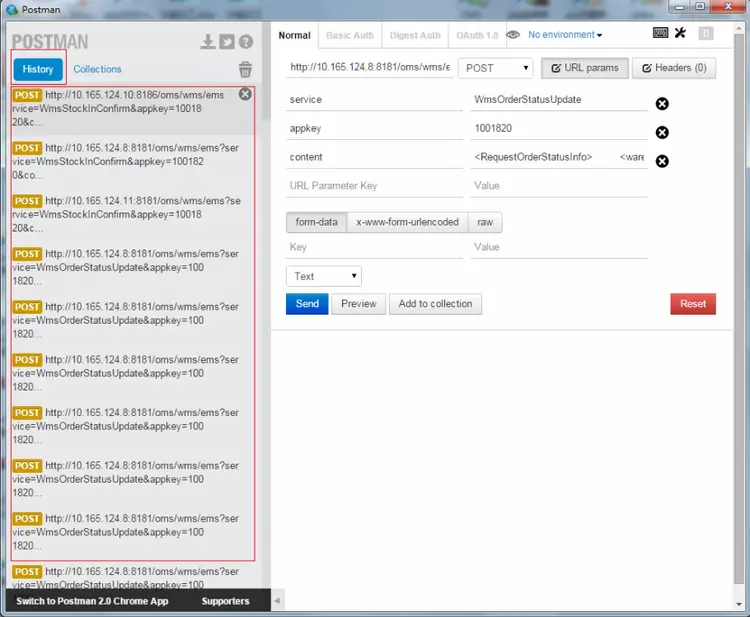Click Add to collection button
This screenshot has width=750, height=617.
click(435, 304)
